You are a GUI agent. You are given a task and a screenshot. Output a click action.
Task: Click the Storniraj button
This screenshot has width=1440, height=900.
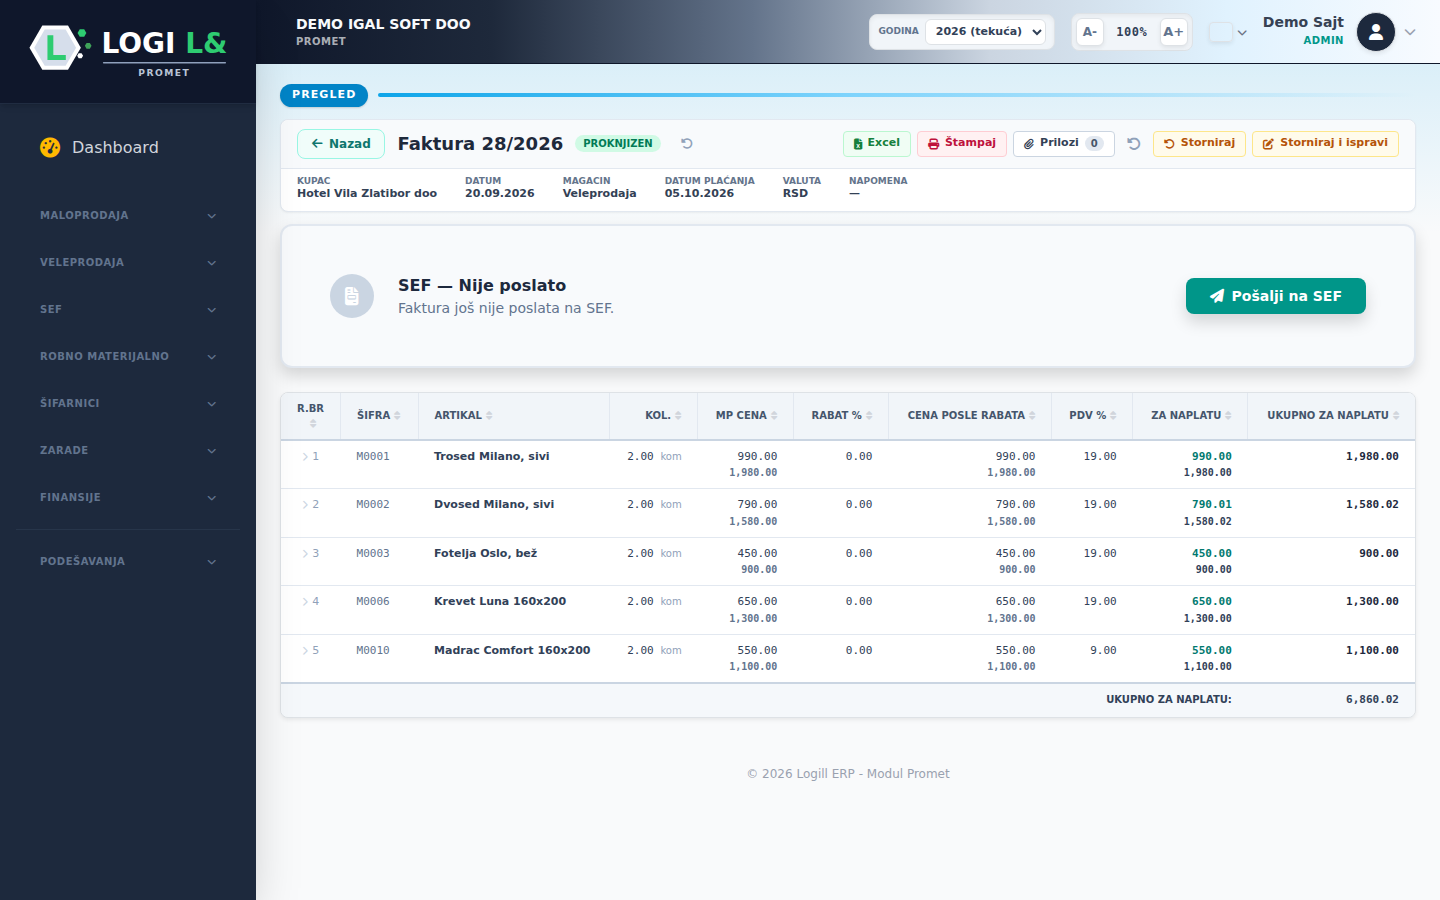(1199, 143)
